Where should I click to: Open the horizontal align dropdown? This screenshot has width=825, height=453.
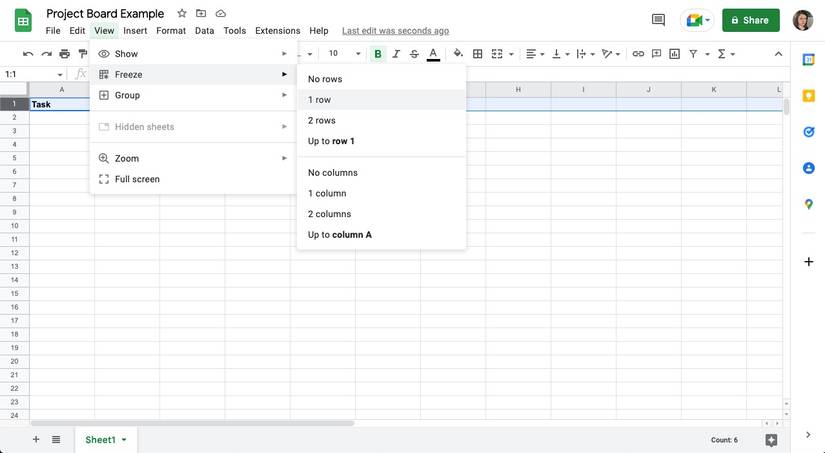click(535, 54)
